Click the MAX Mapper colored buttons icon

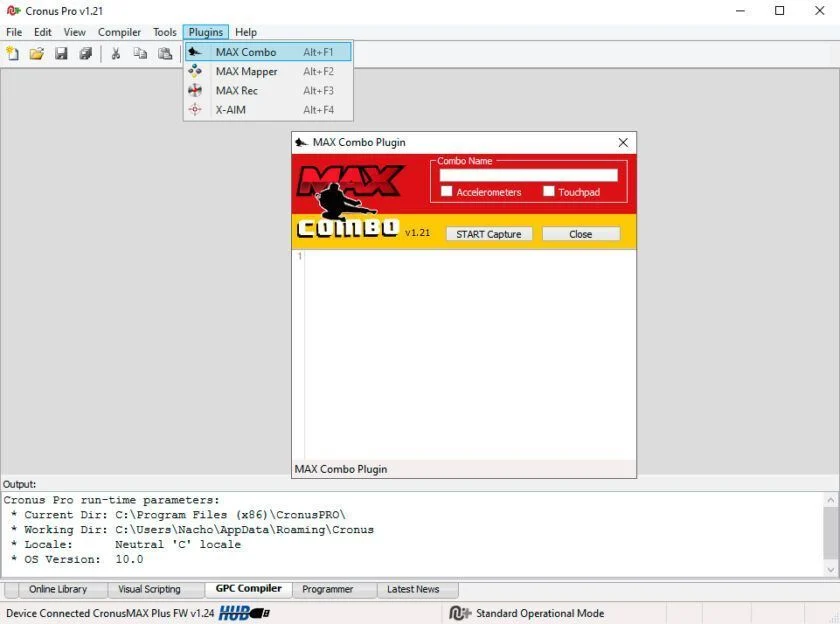[195, 71]
